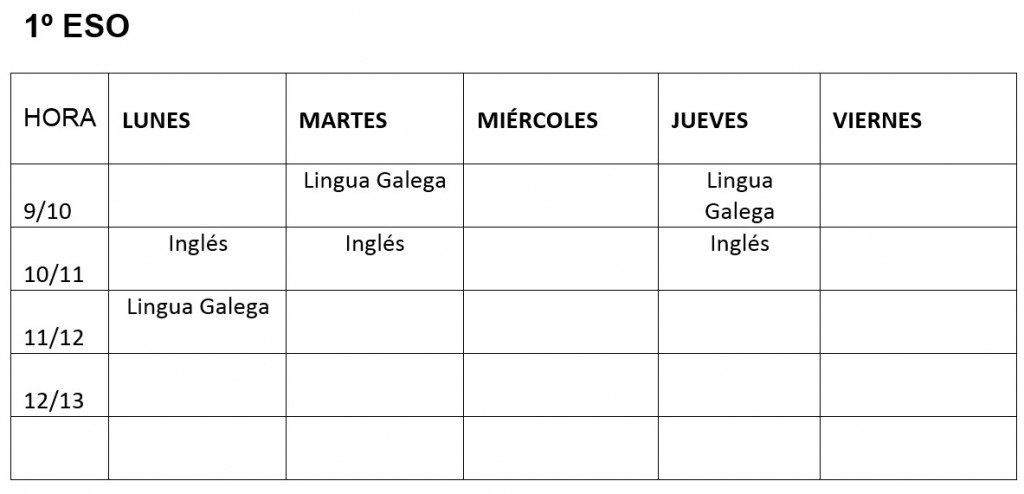Click Inglés in the LUNES column
The height and width of the screenshot is (494, 1024).
198,244
